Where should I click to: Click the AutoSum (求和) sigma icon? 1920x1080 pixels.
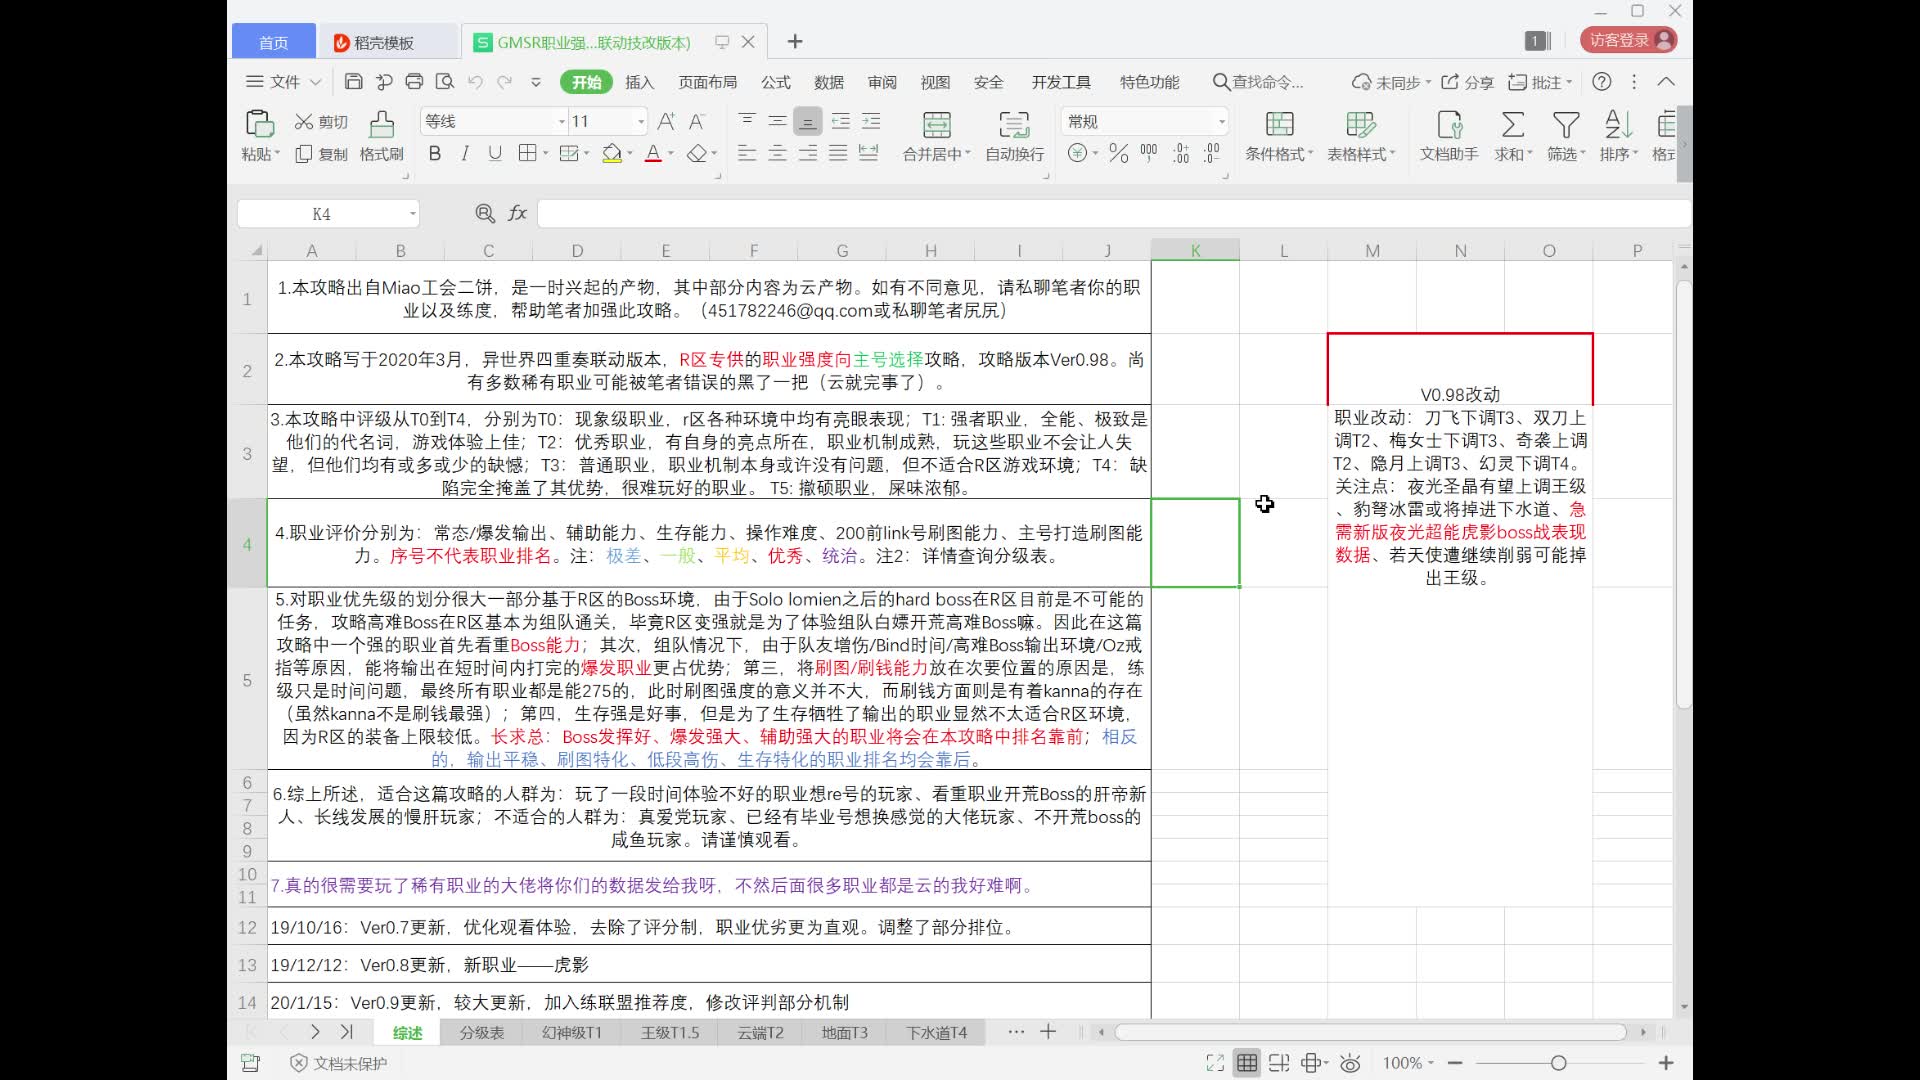pos(1513,124)
